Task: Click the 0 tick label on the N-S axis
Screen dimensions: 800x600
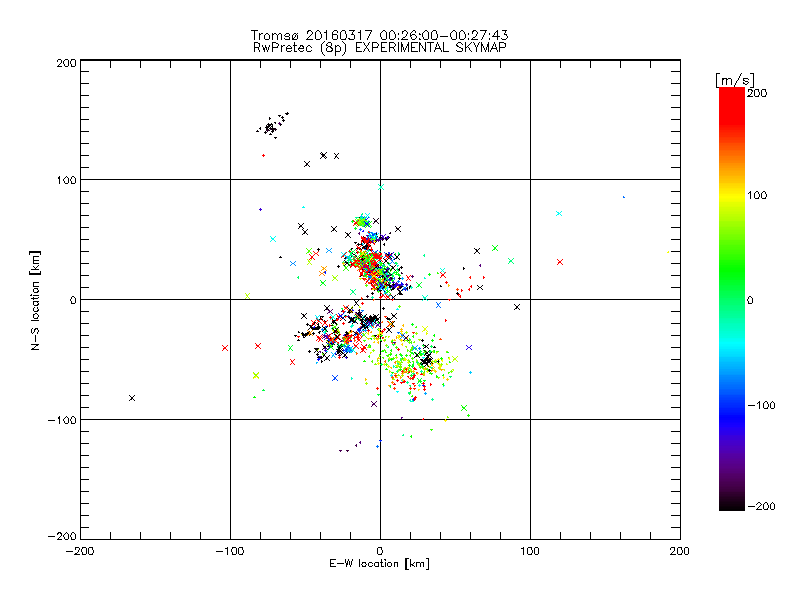Action: point(73,300)
